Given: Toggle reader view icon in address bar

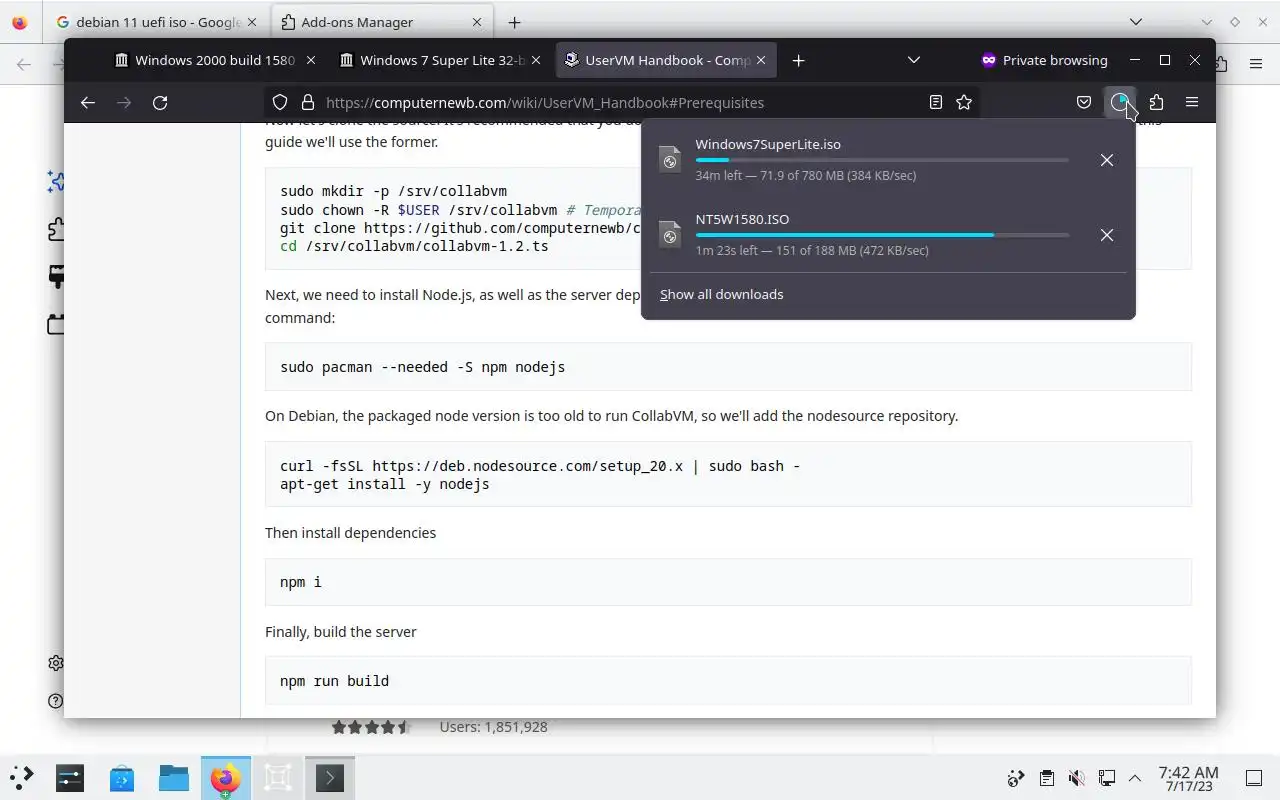Looking at the screenshot, I should click(936, 102).
